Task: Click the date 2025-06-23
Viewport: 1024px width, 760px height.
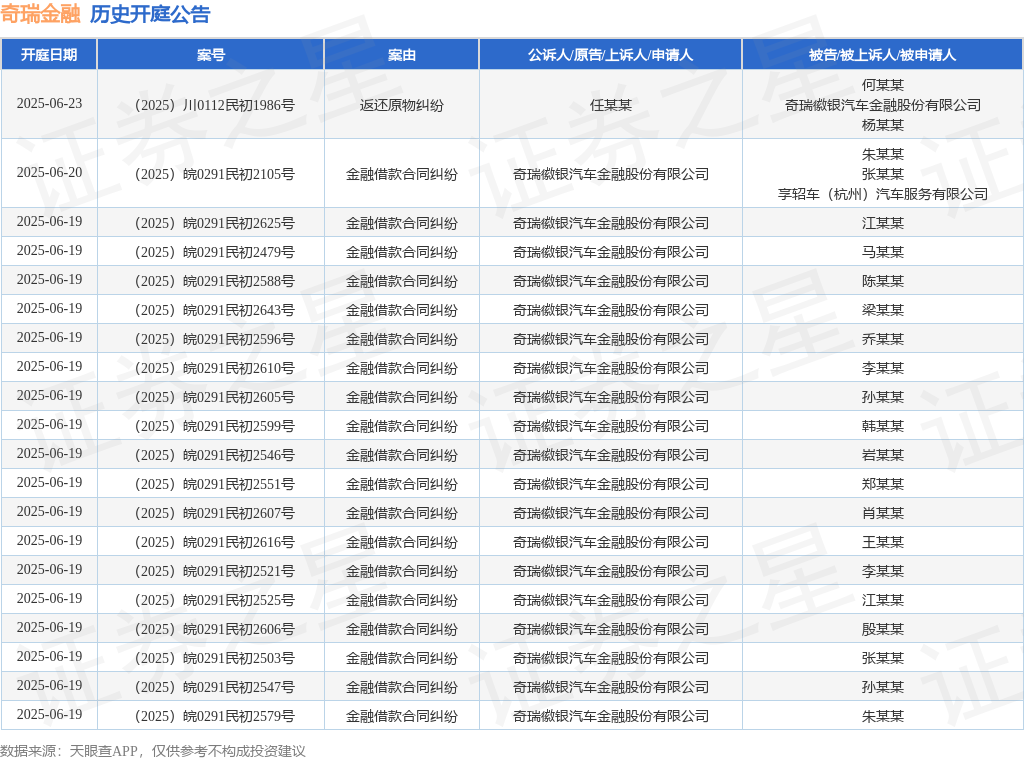Action: [49, 104]
